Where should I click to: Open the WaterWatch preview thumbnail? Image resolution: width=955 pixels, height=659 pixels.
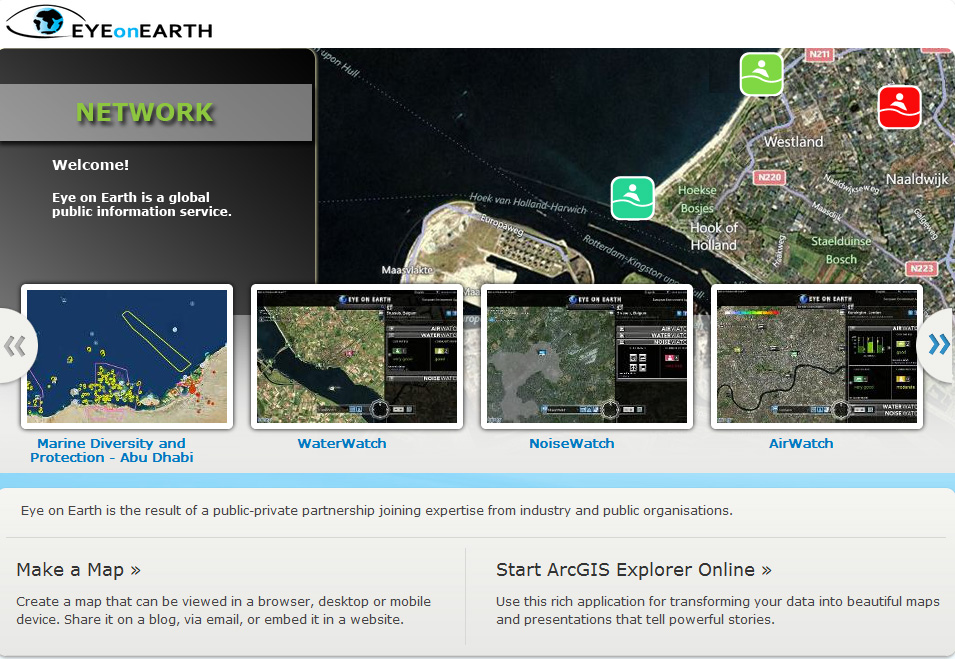(357, 357)
